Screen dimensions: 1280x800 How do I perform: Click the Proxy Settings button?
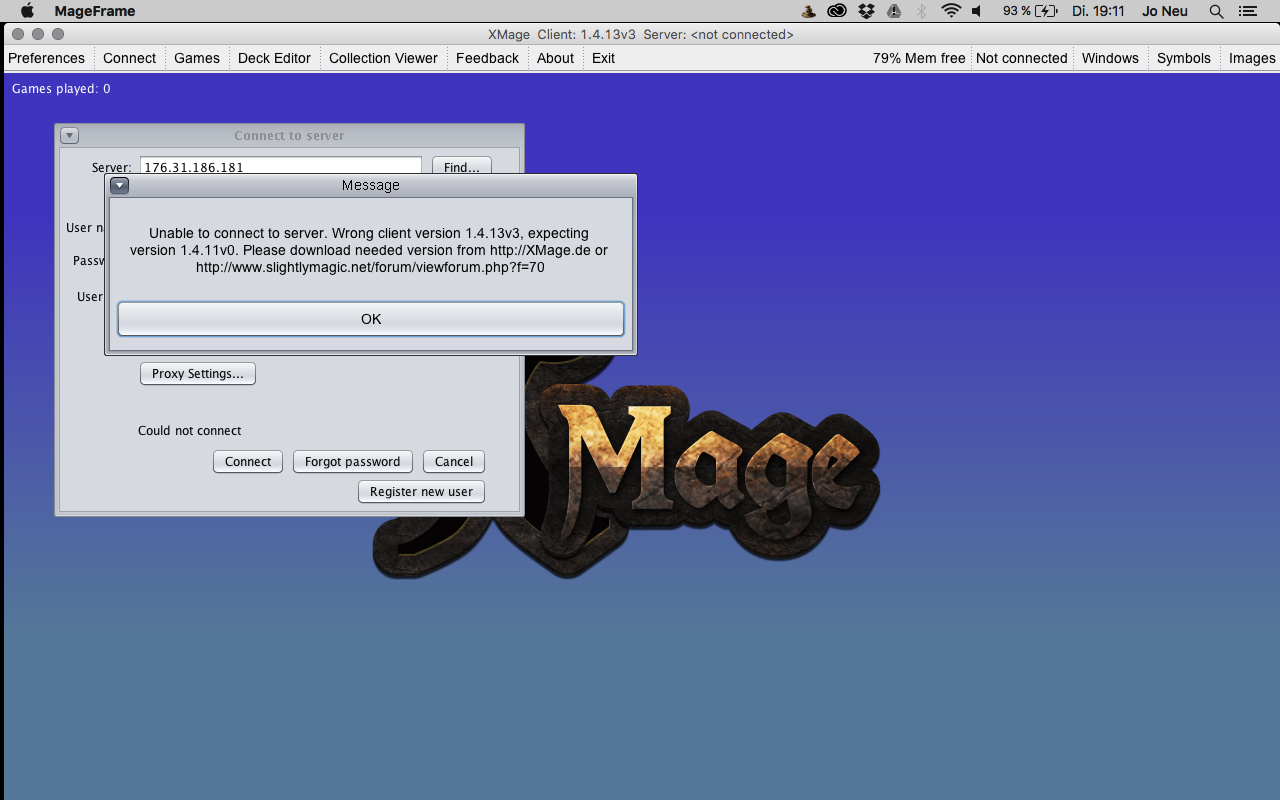(198, 374)
